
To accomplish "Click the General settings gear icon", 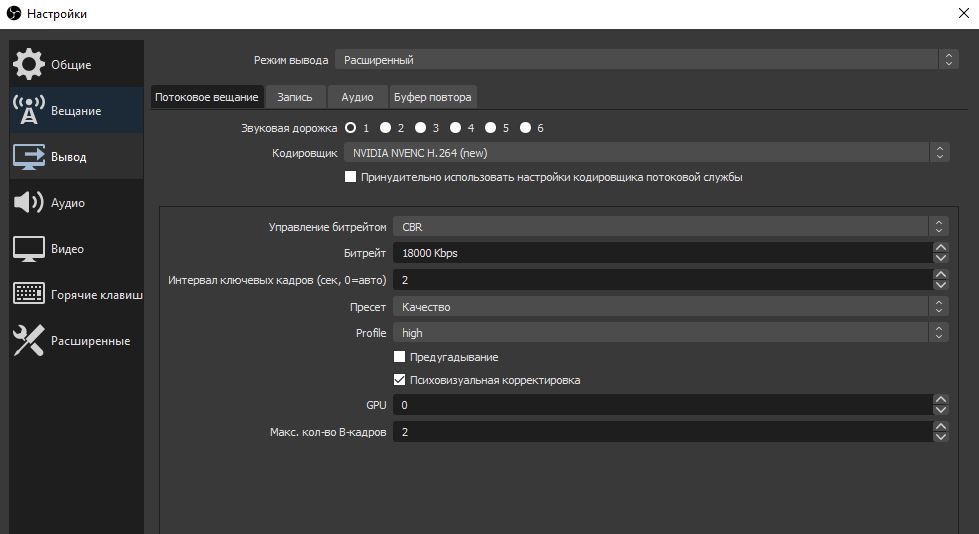I will 28,64.
